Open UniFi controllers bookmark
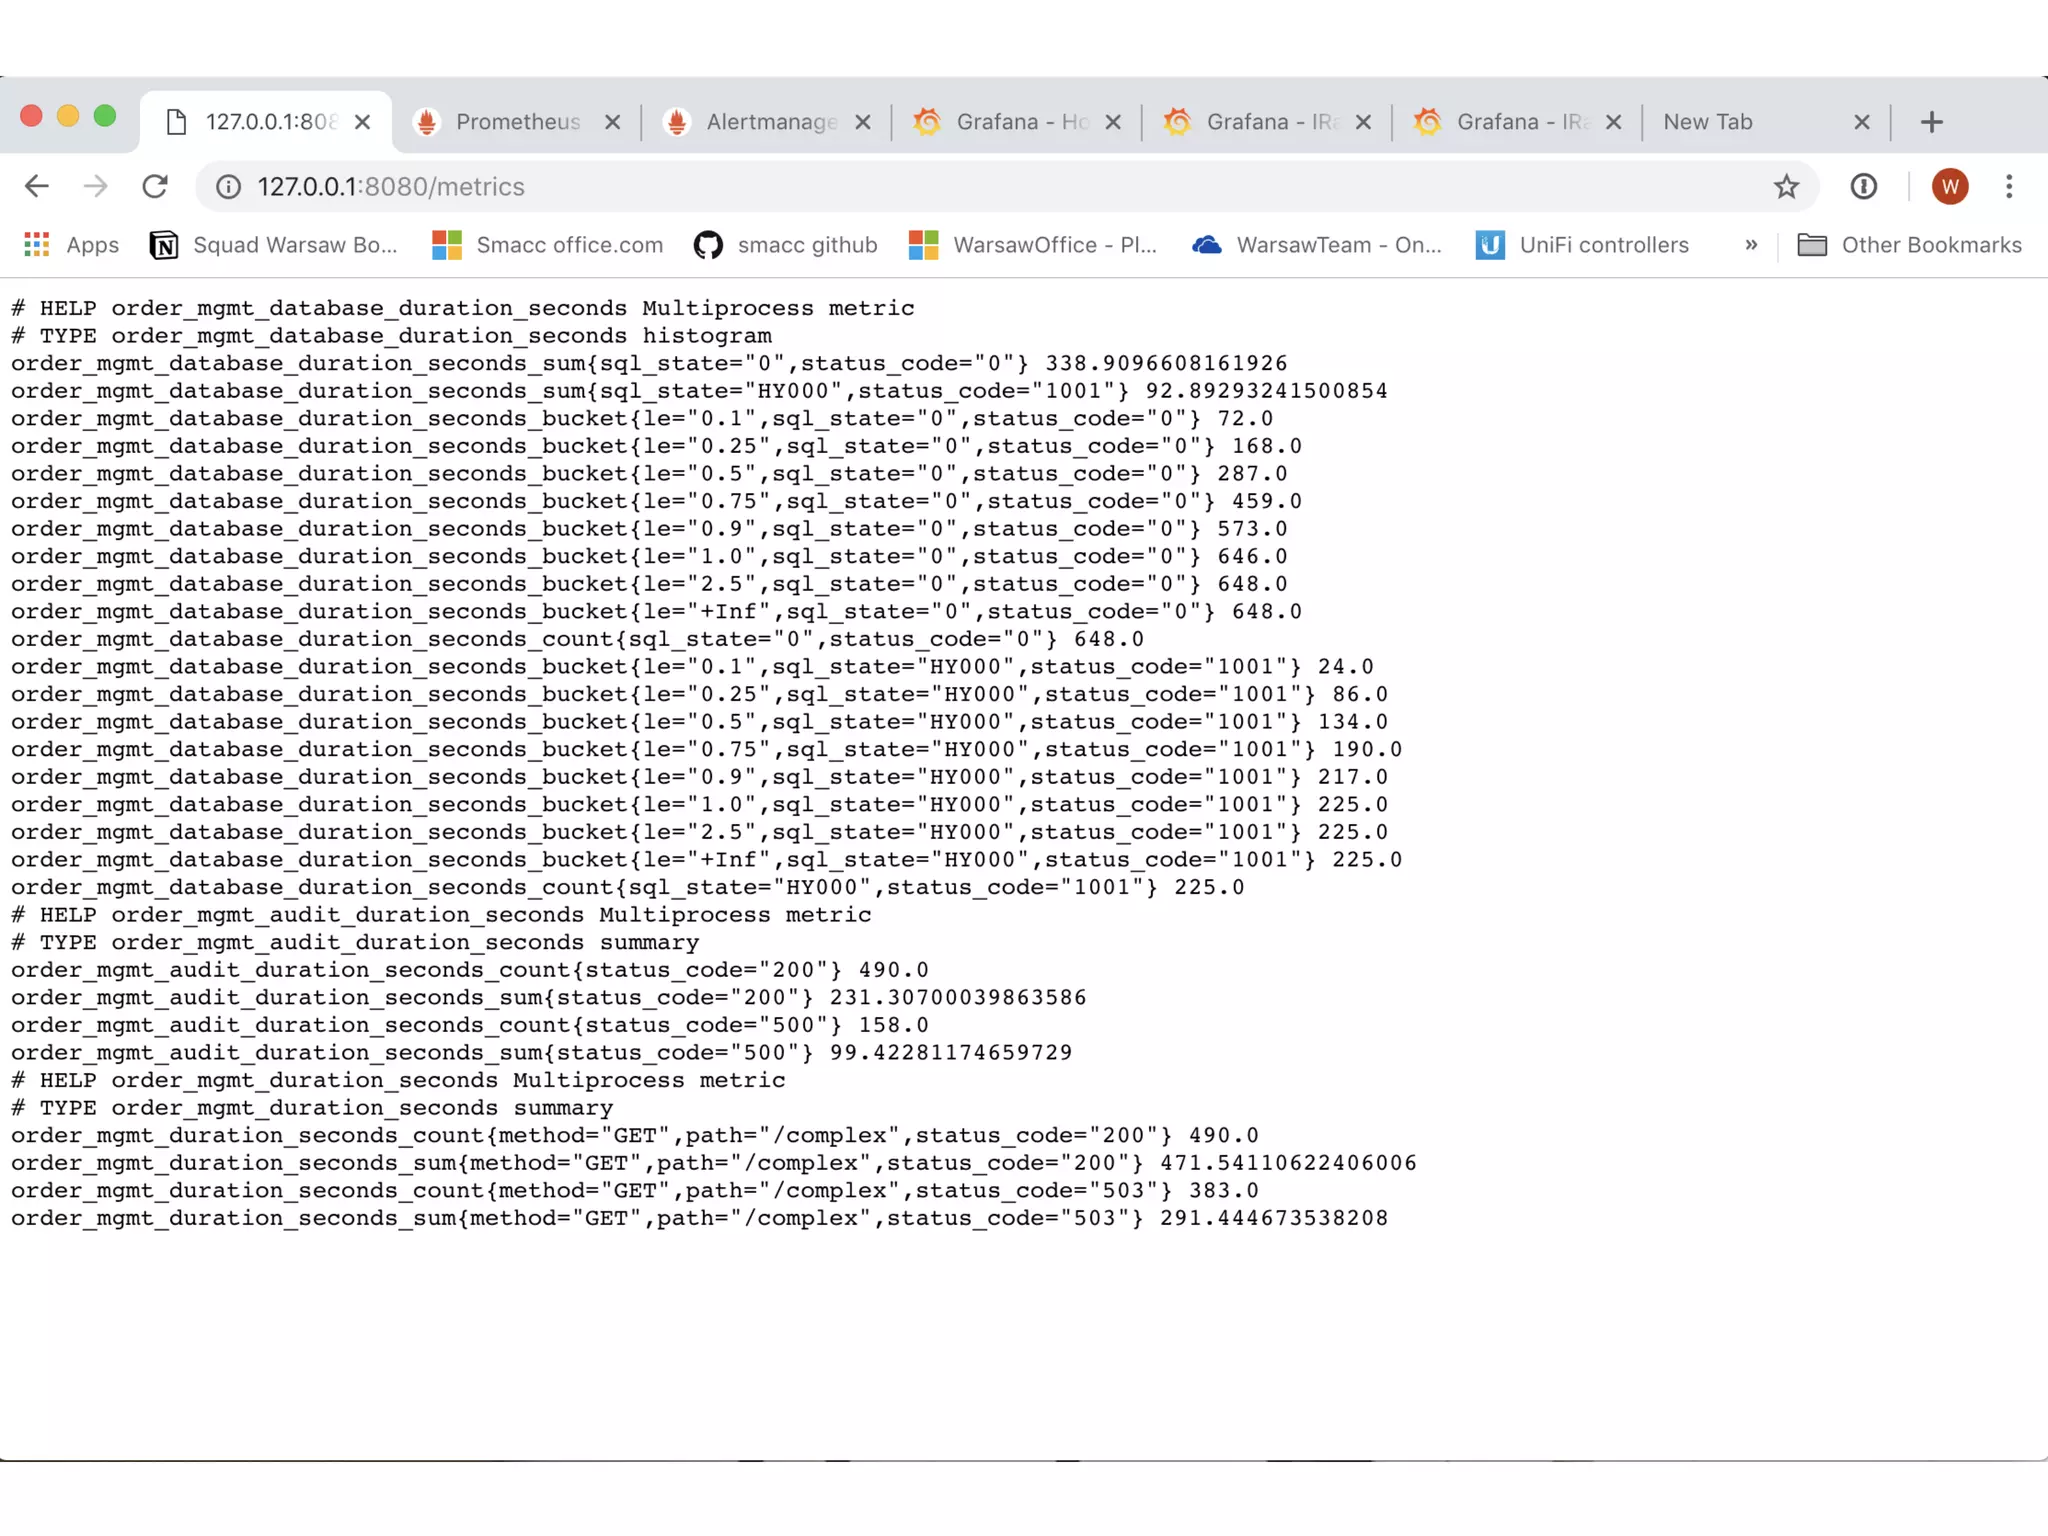The width and height of the screenshot is (2048, 1536). (x=1583, y=245)
